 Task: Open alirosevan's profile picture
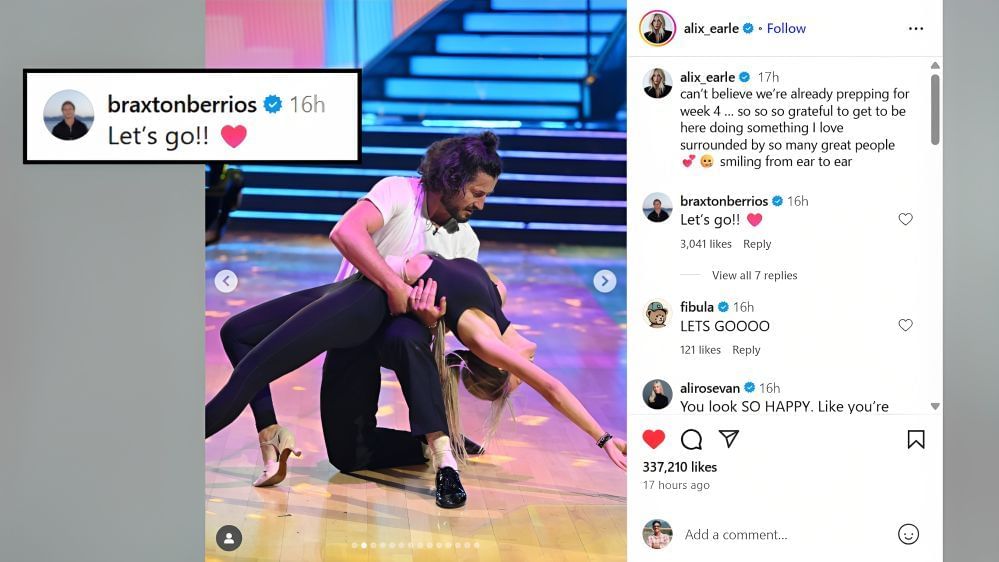coord(657,394)
